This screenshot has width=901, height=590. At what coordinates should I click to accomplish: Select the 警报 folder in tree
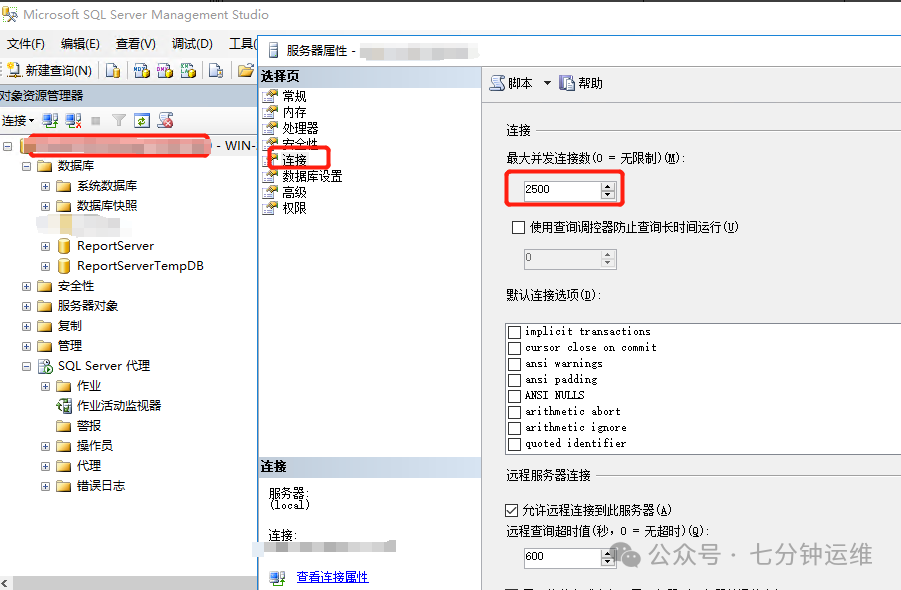[x=79, y=426]
